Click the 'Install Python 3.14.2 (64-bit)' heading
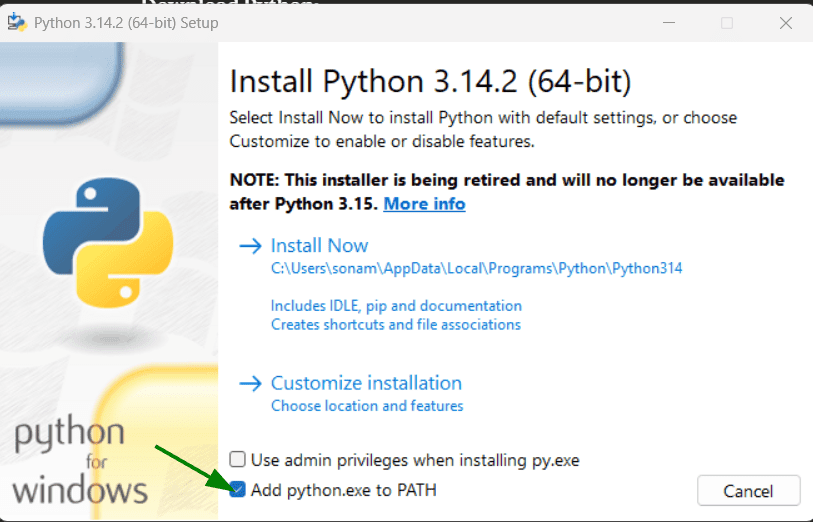Screen dimensions: 813x522 coord(430,81)
